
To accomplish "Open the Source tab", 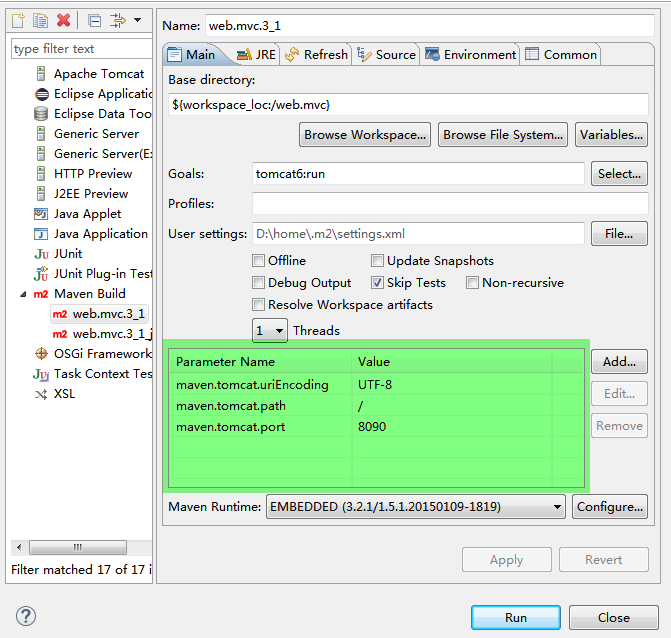I will click(x=386, y=55).
